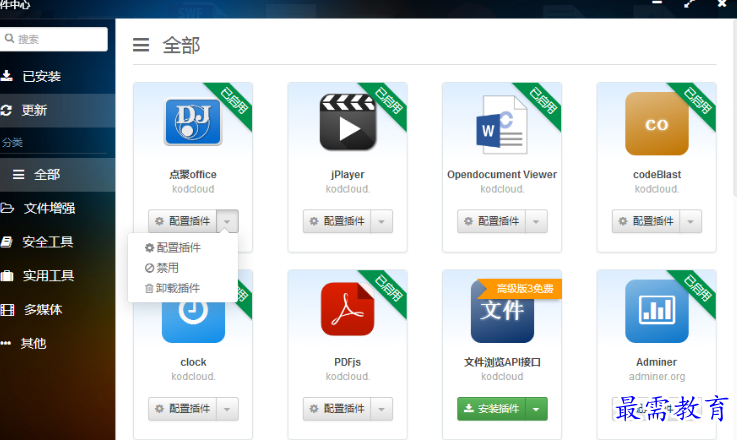
Task: Click the hamburger icon beside 全部 heading
Action: pyautogui.click(x=141, y=45)
